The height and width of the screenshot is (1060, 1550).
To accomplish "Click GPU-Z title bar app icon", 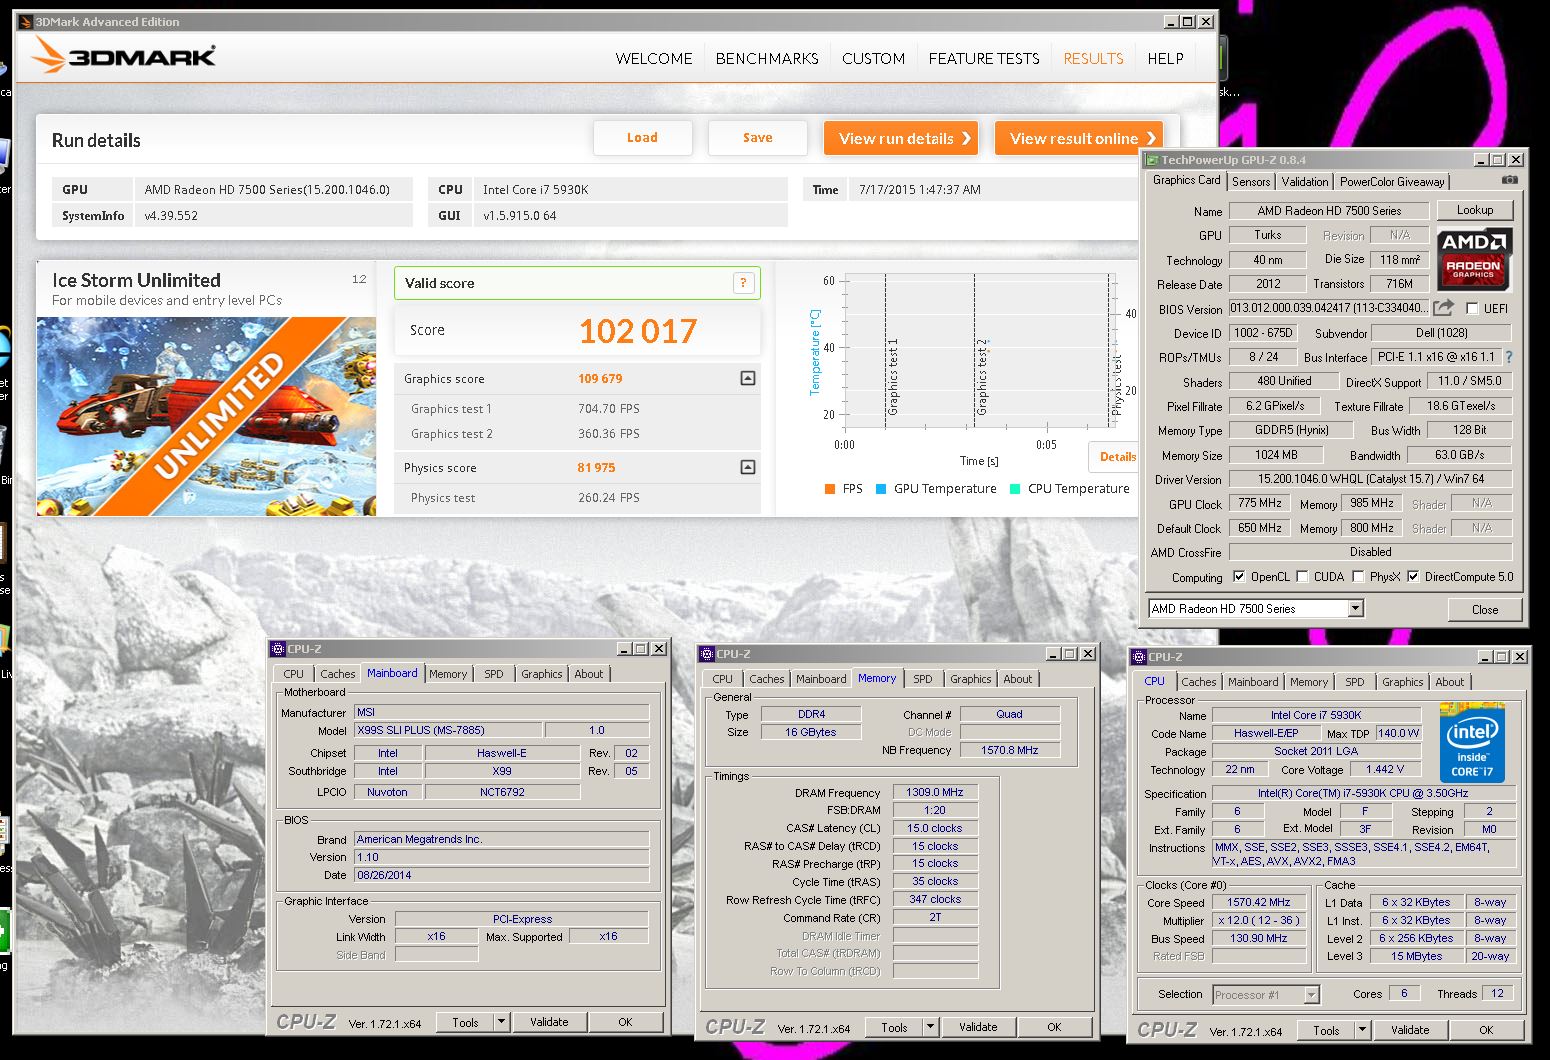I will tap(1153, 160).
